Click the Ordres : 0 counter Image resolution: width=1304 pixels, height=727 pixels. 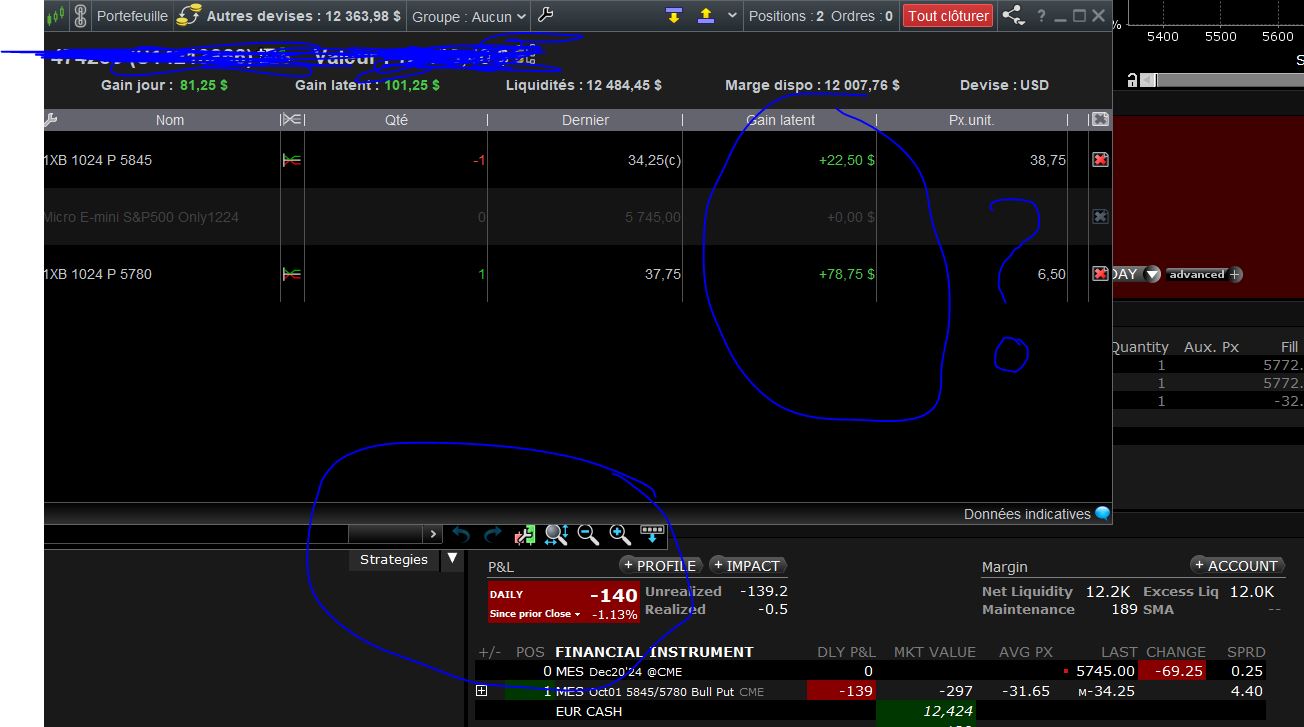862,16
